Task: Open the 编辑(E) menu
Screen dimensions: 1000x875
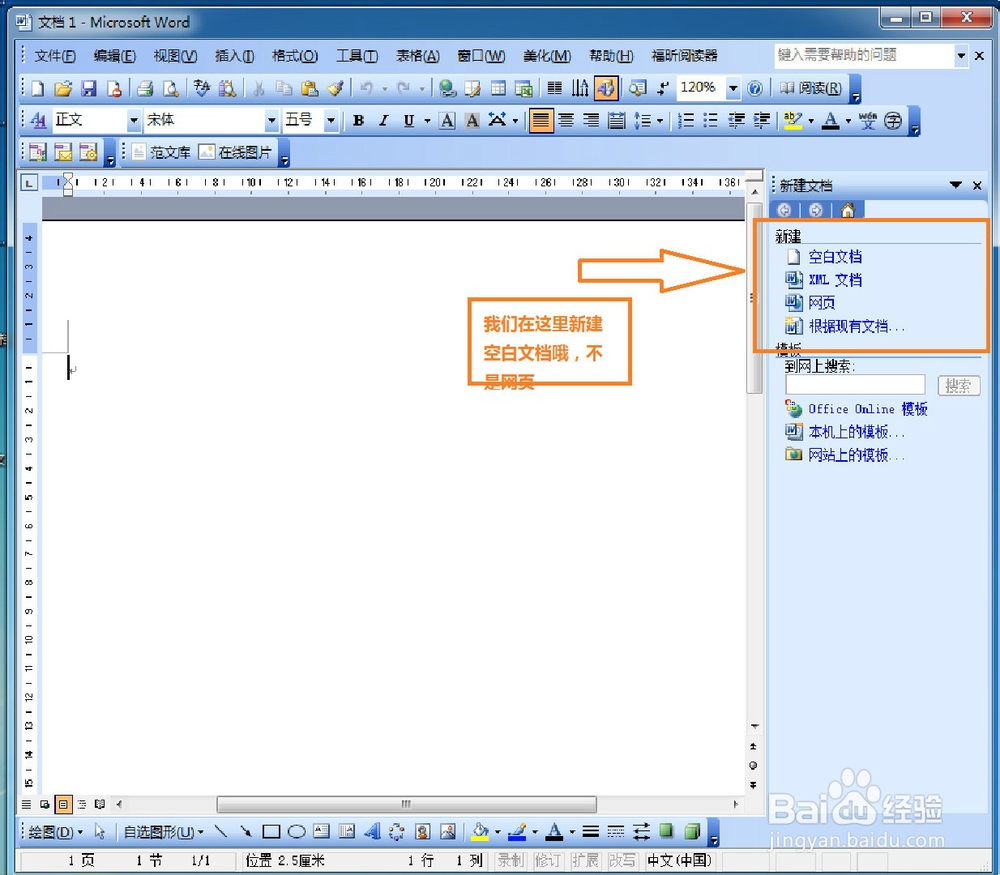Action: pyautogui.click(x=115, y=56)
